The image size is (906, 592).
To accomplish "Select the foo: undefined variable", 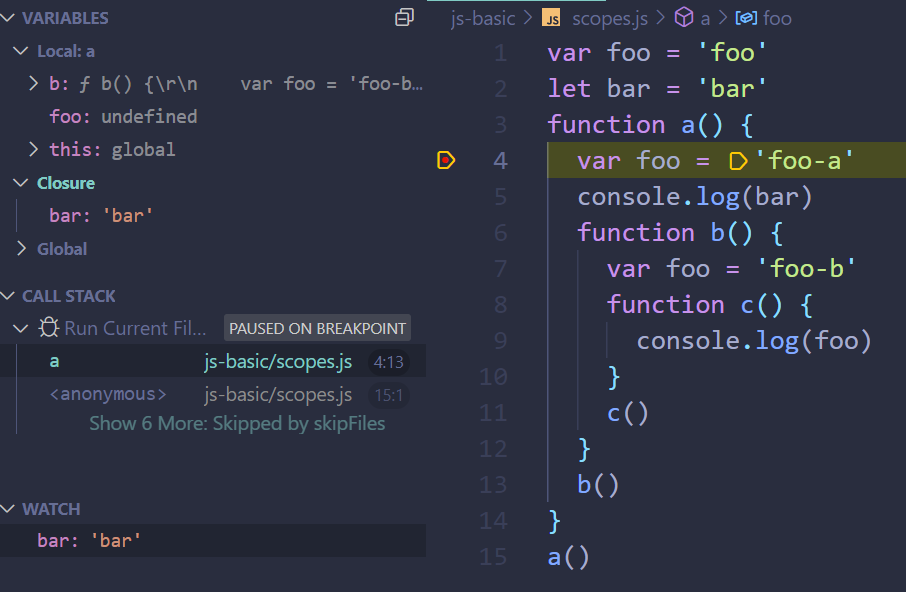I will 123,117.
